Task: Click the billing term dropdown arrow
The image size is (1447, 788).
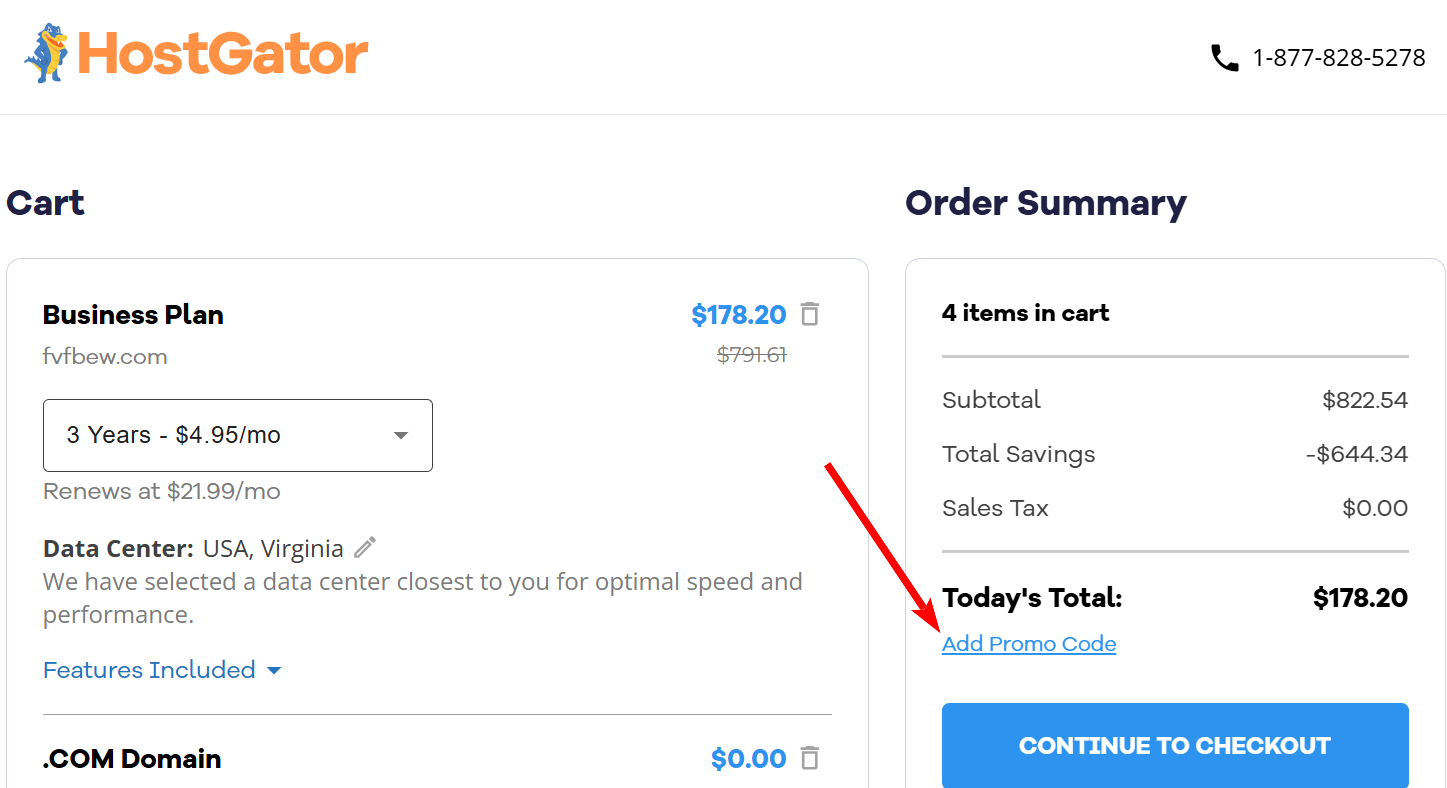Action: pyautogui.click(x=400, y=435)
